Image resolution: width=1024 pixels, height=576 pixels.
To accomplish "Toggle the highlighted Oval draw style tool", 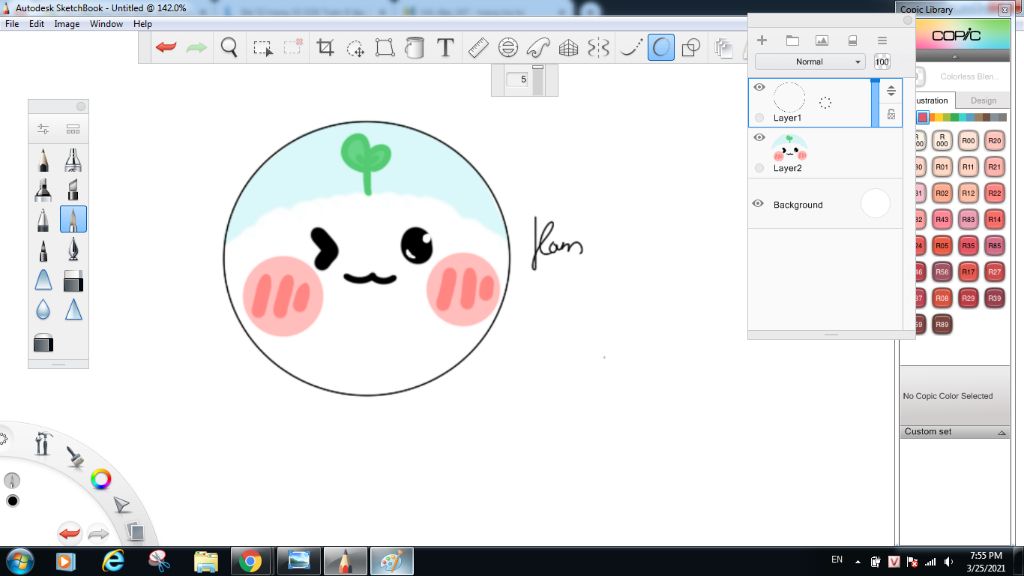I will click(661, 48).
